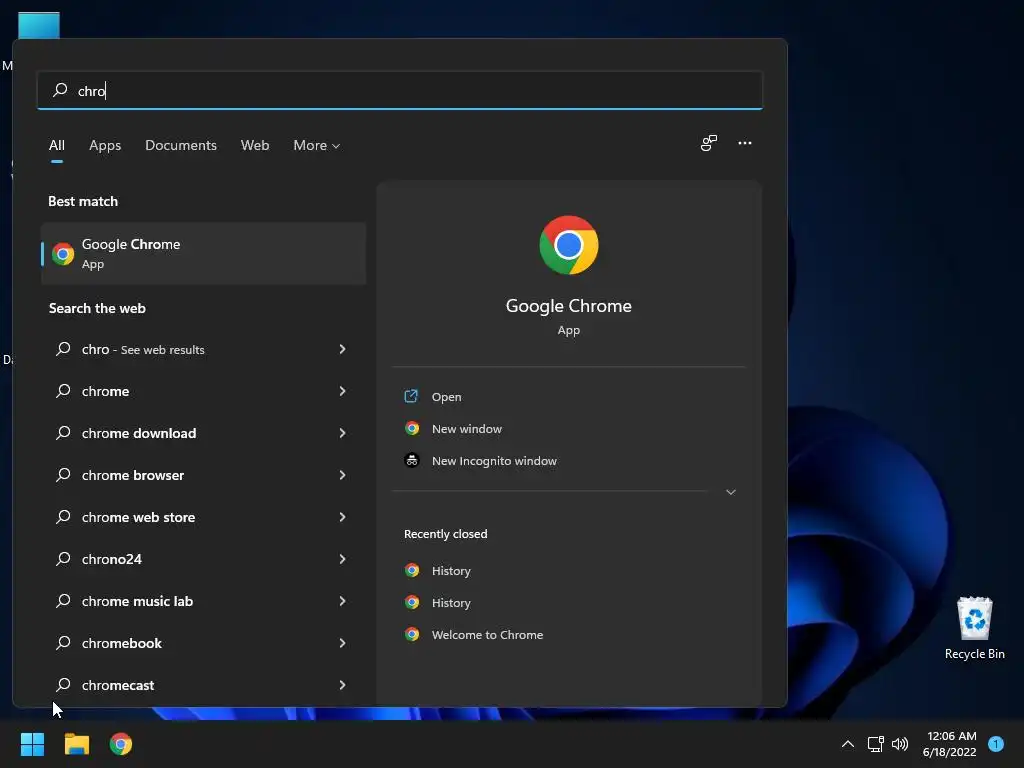Click into the search box containing chro
Viewport: 1024px width, 768px height.
(x=400, y=90)
